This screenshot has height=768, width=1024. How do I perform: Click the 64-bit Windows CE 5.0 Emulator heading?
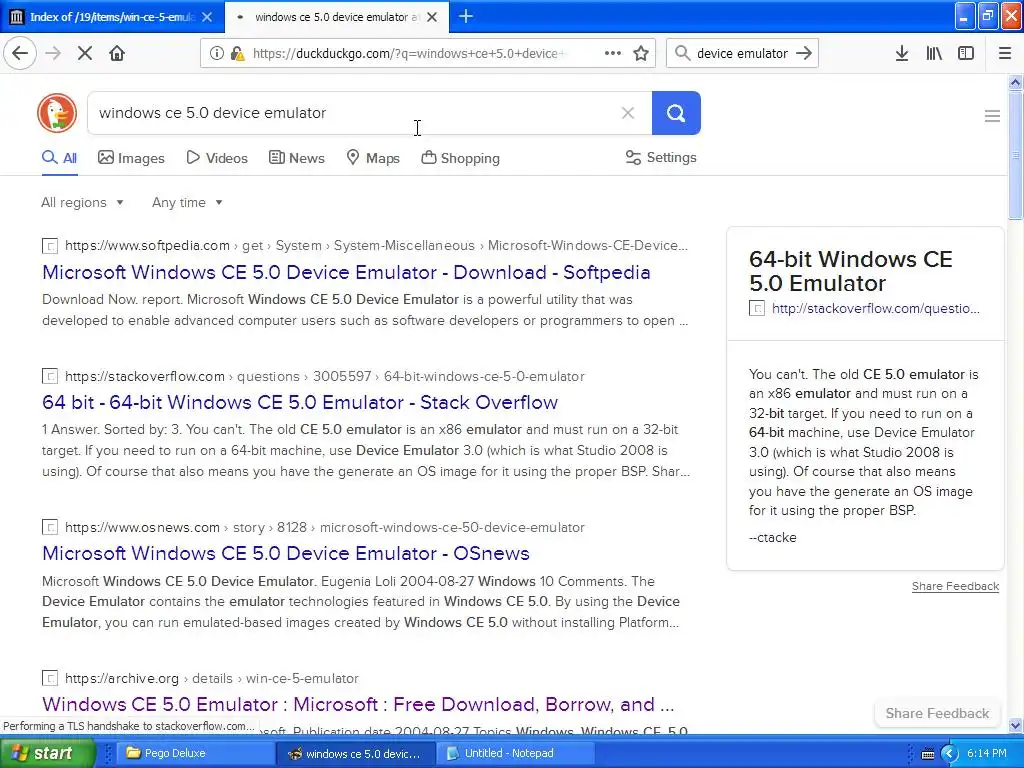850,271
